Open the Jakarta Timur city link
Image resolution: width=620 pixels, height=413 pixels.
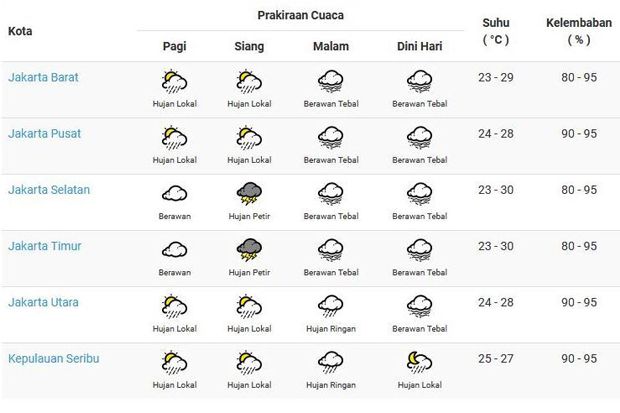[x=45, y=246]
